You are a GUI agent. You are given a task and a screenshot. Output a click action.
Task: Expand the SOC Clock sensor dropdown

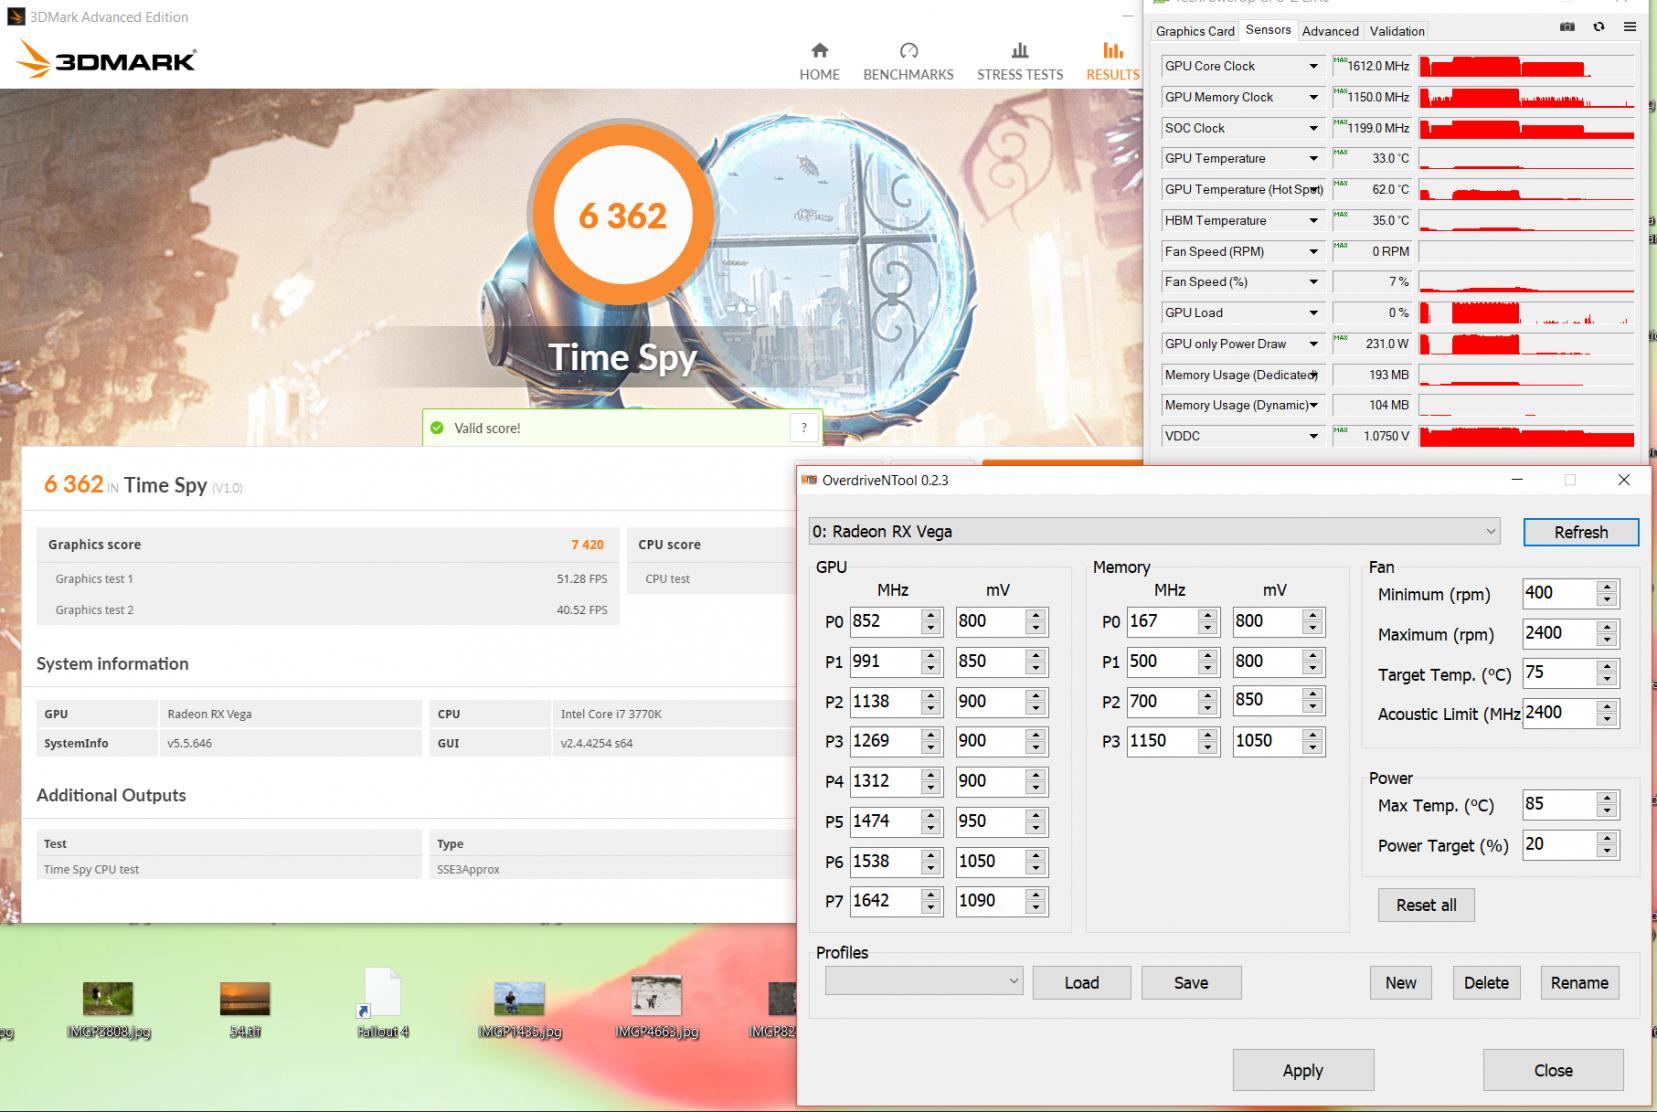point(1313,128)
